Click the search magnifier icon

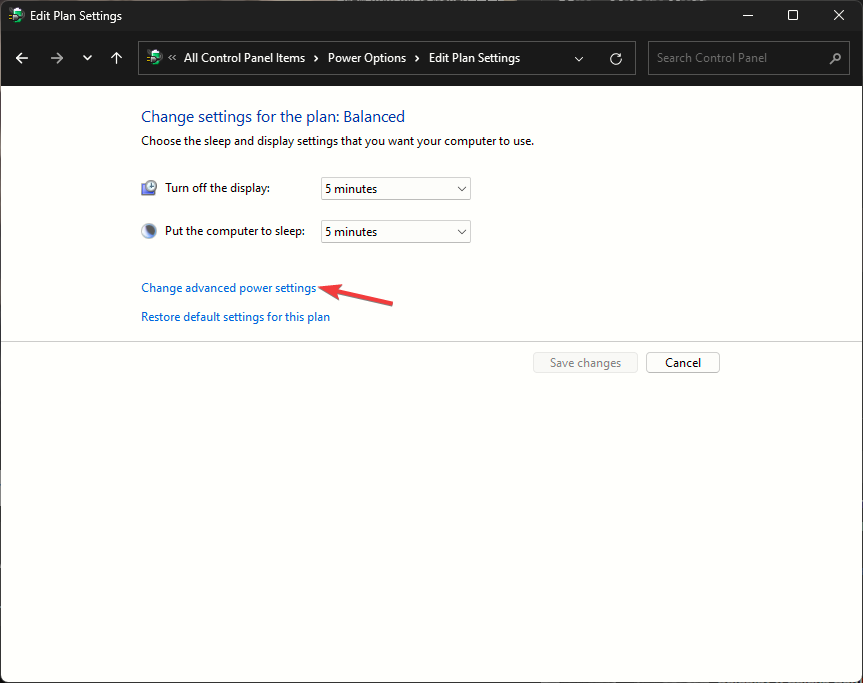(835, 58)
